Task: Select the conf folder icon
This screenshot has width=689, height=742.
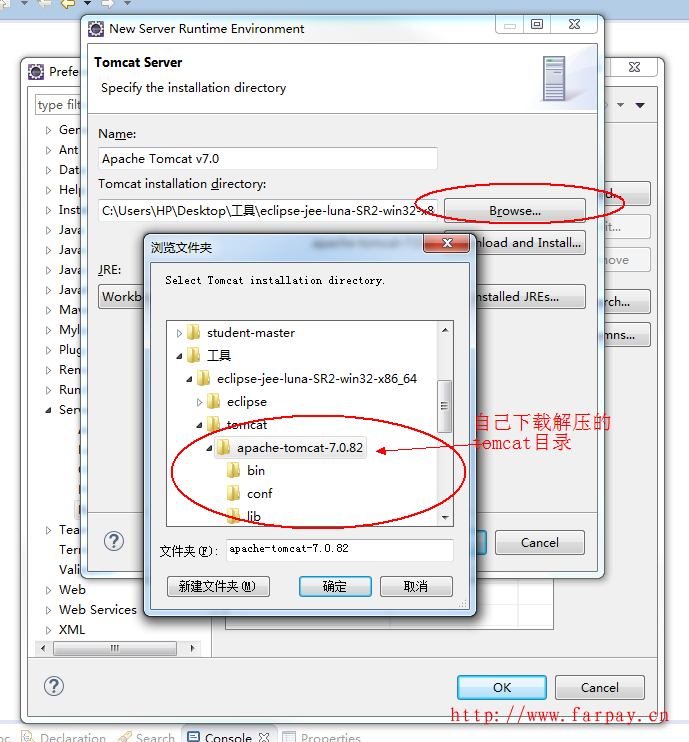Action: coord(233,493)
